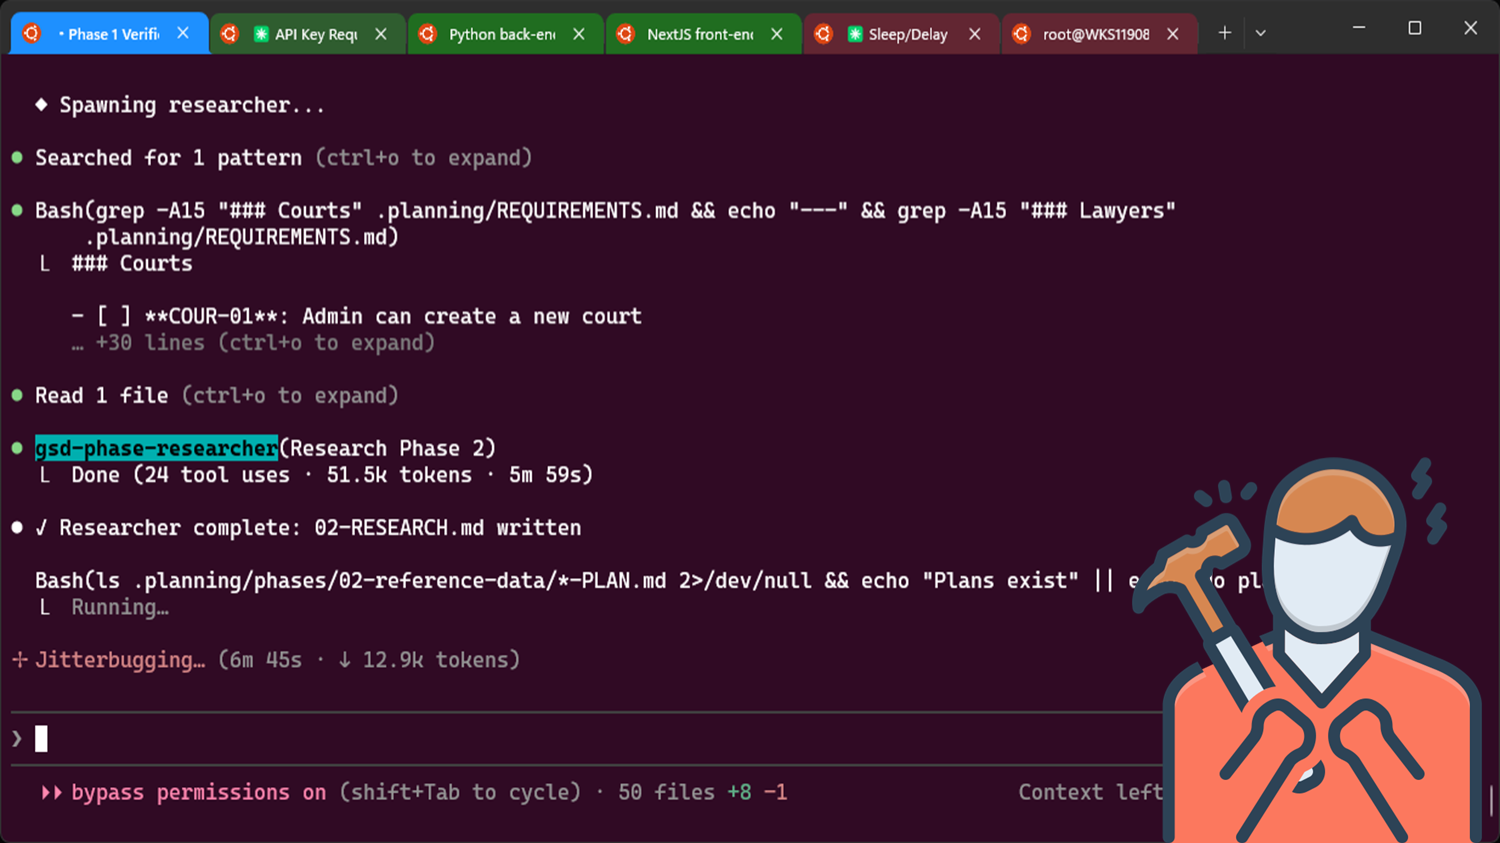Click the green status icon on API Key tab
The image size is (1500, 843).
point(261,34)
